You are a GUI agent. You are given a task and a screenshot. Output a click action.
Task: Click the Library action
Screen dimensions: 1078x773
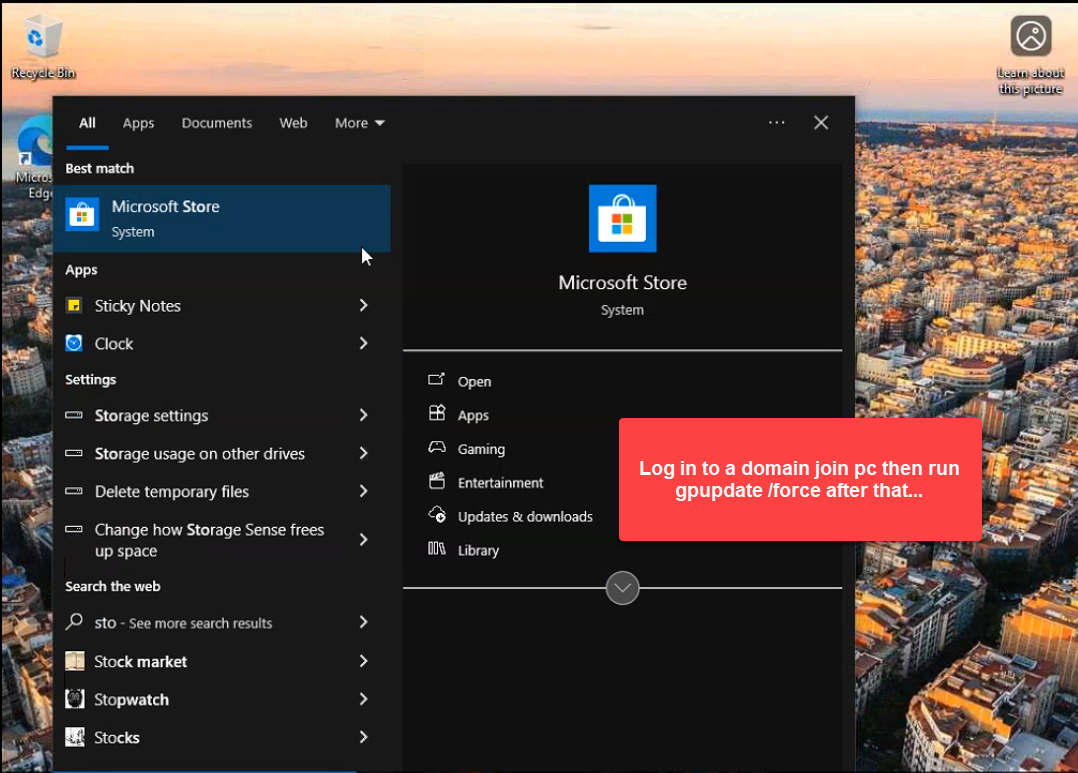(478, 550)
